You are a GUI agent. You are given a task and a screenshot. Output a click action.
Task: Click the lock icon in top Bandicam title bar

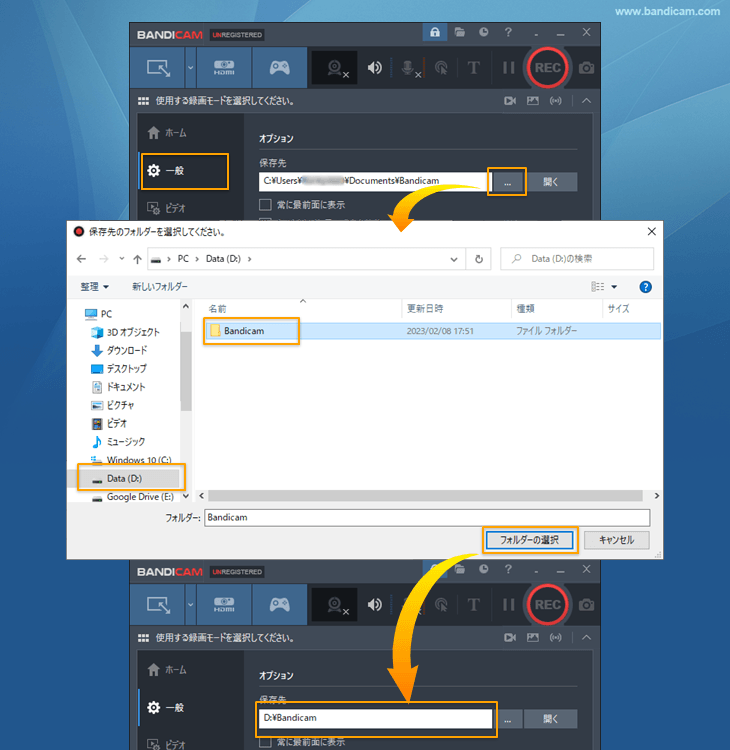click(x=434, y=33)
